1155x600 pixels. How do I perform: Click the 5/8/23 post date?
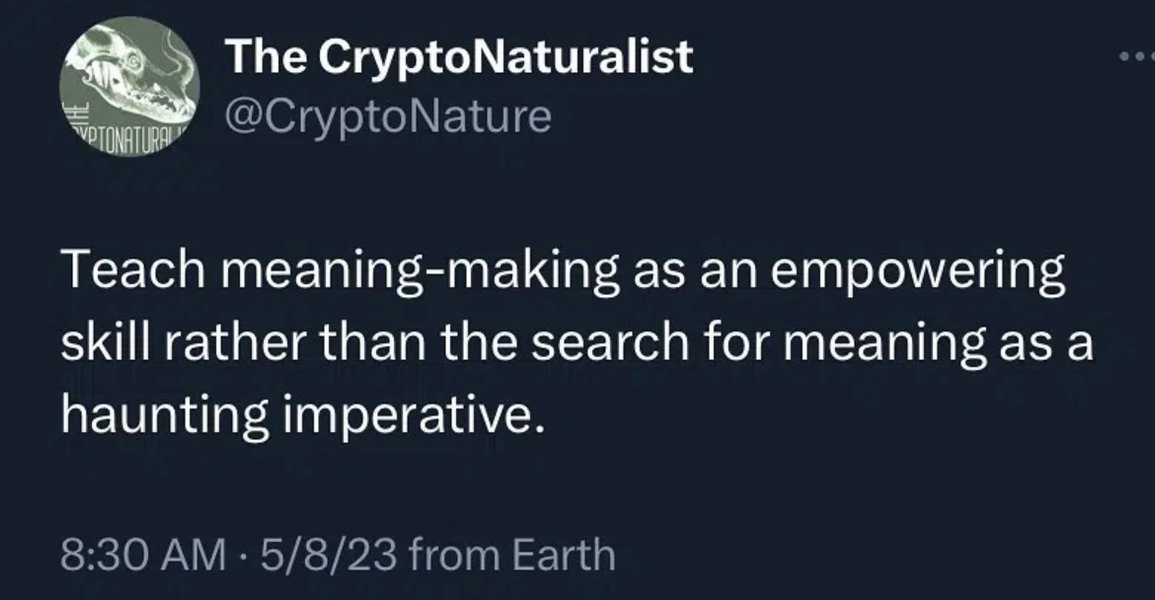(329, 554)
